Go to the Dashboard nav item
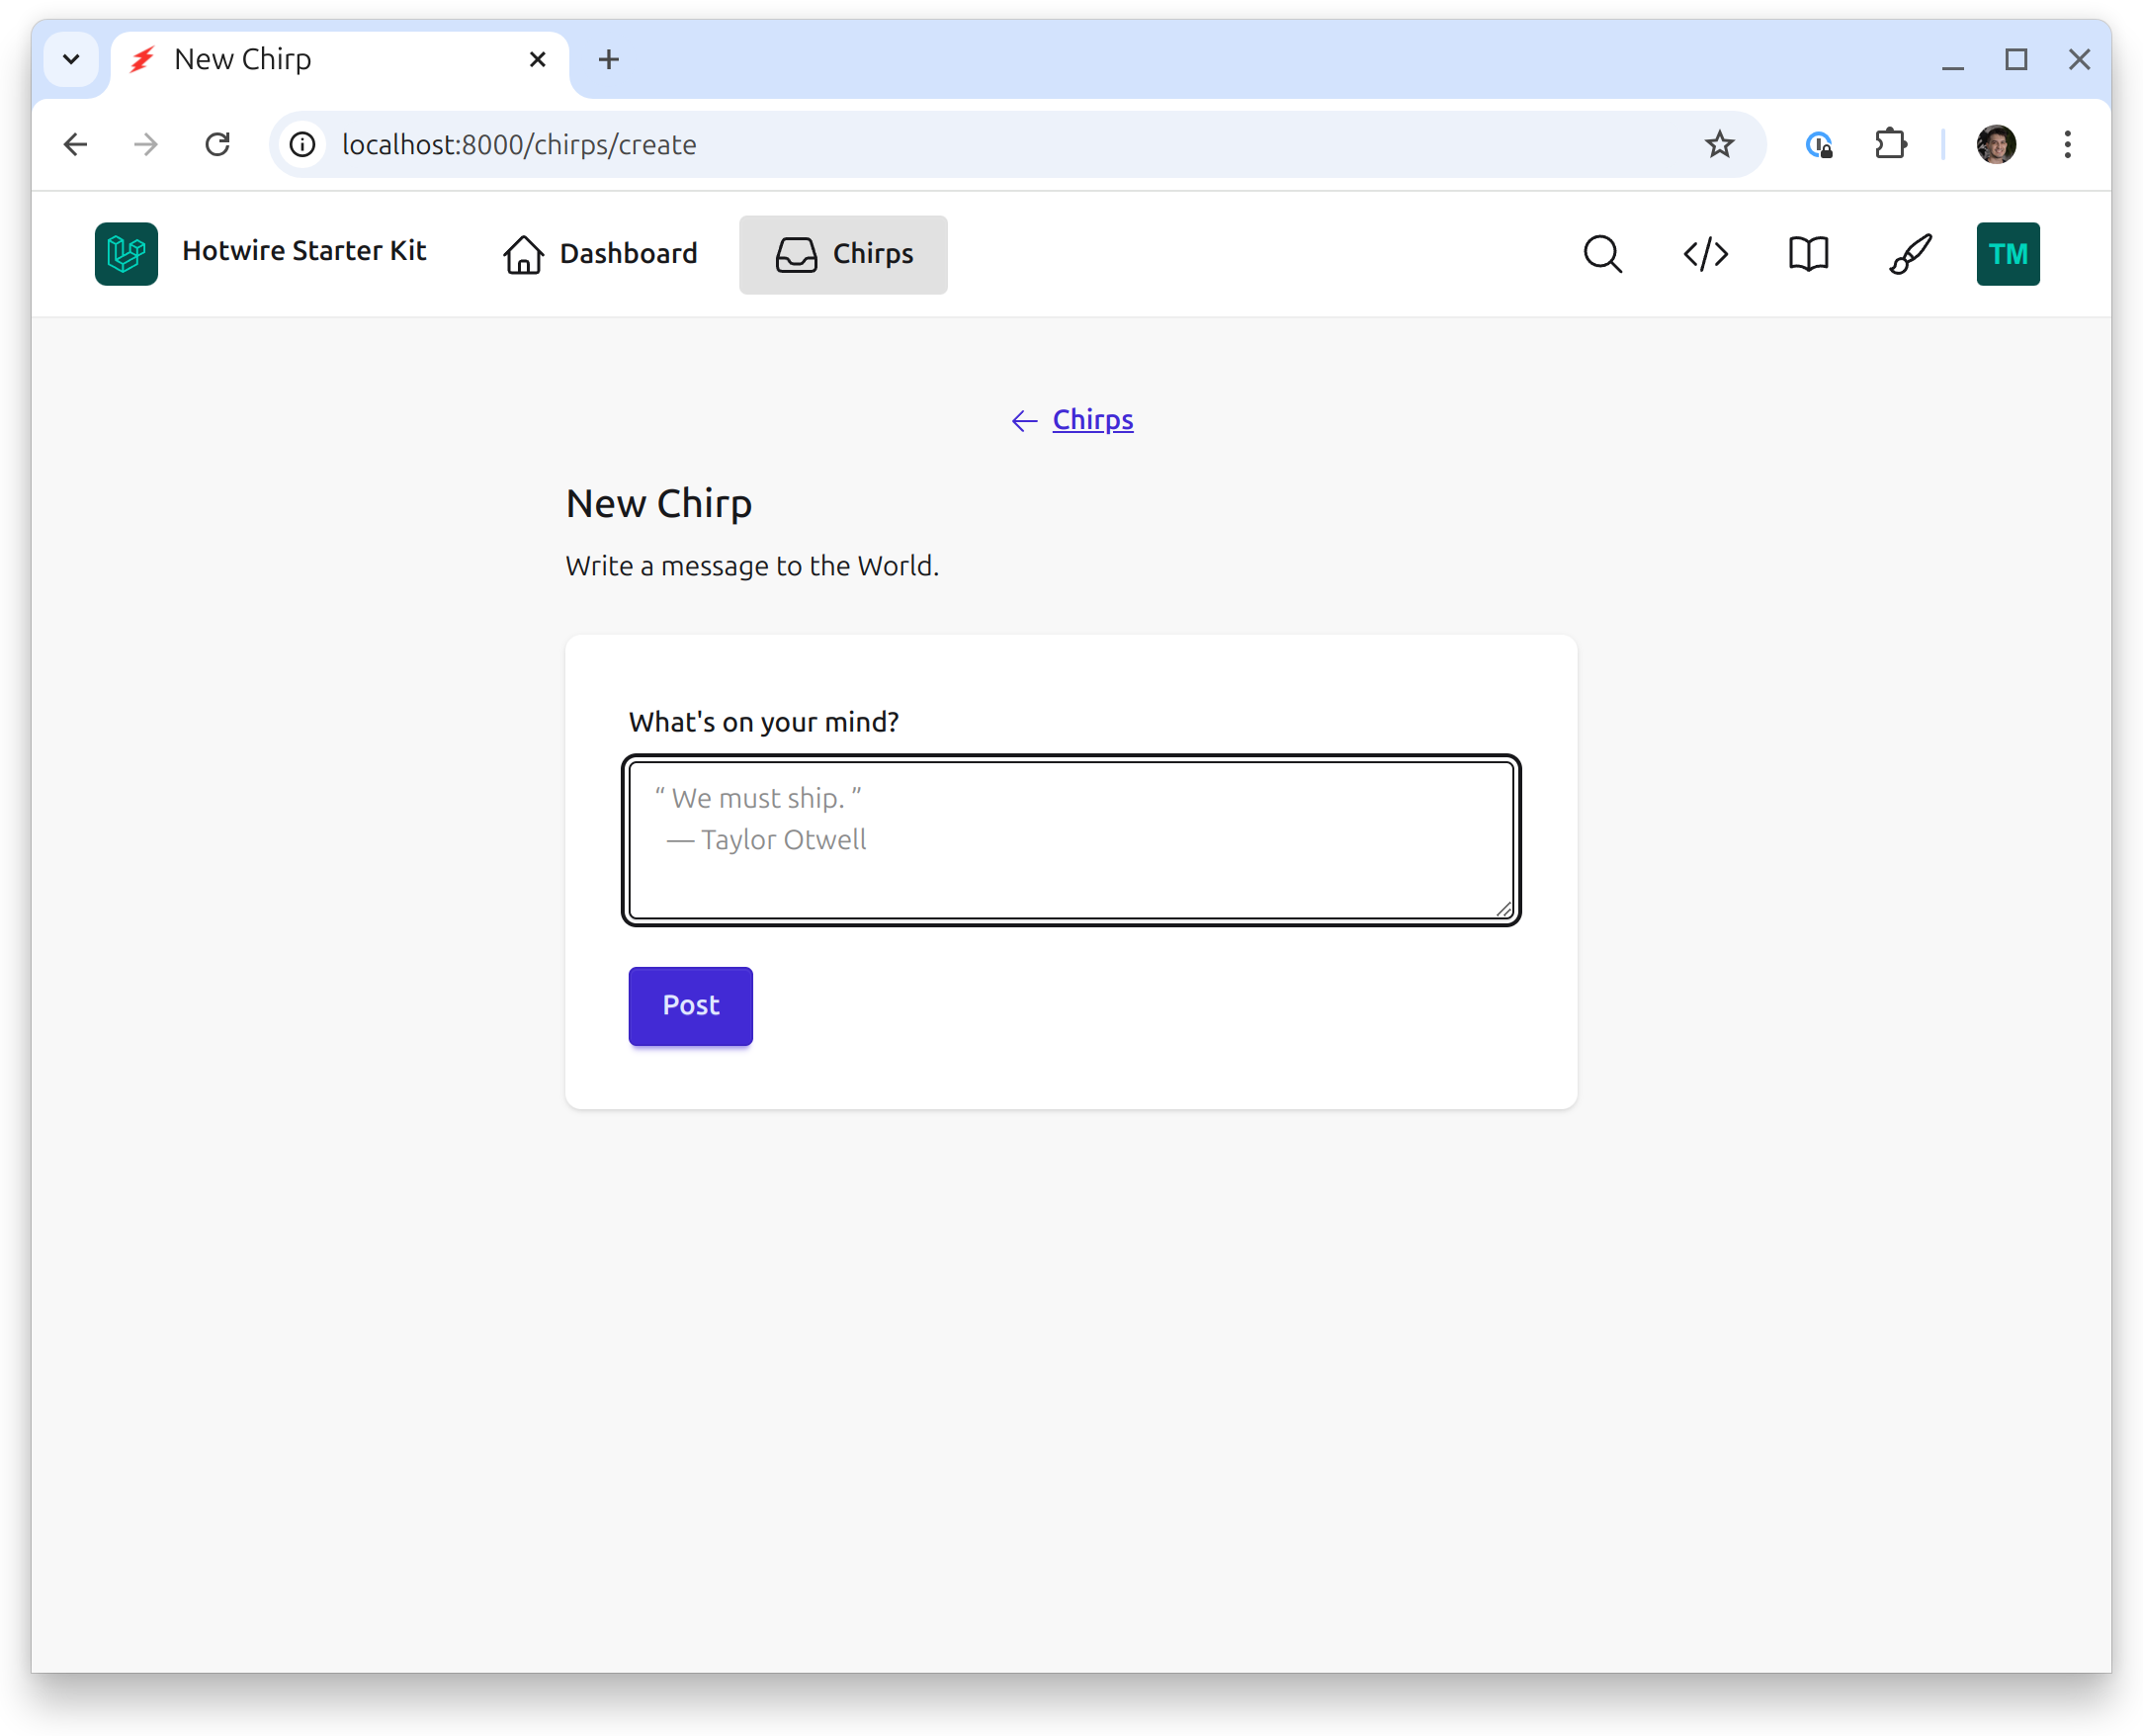 [x=600, y=254]
